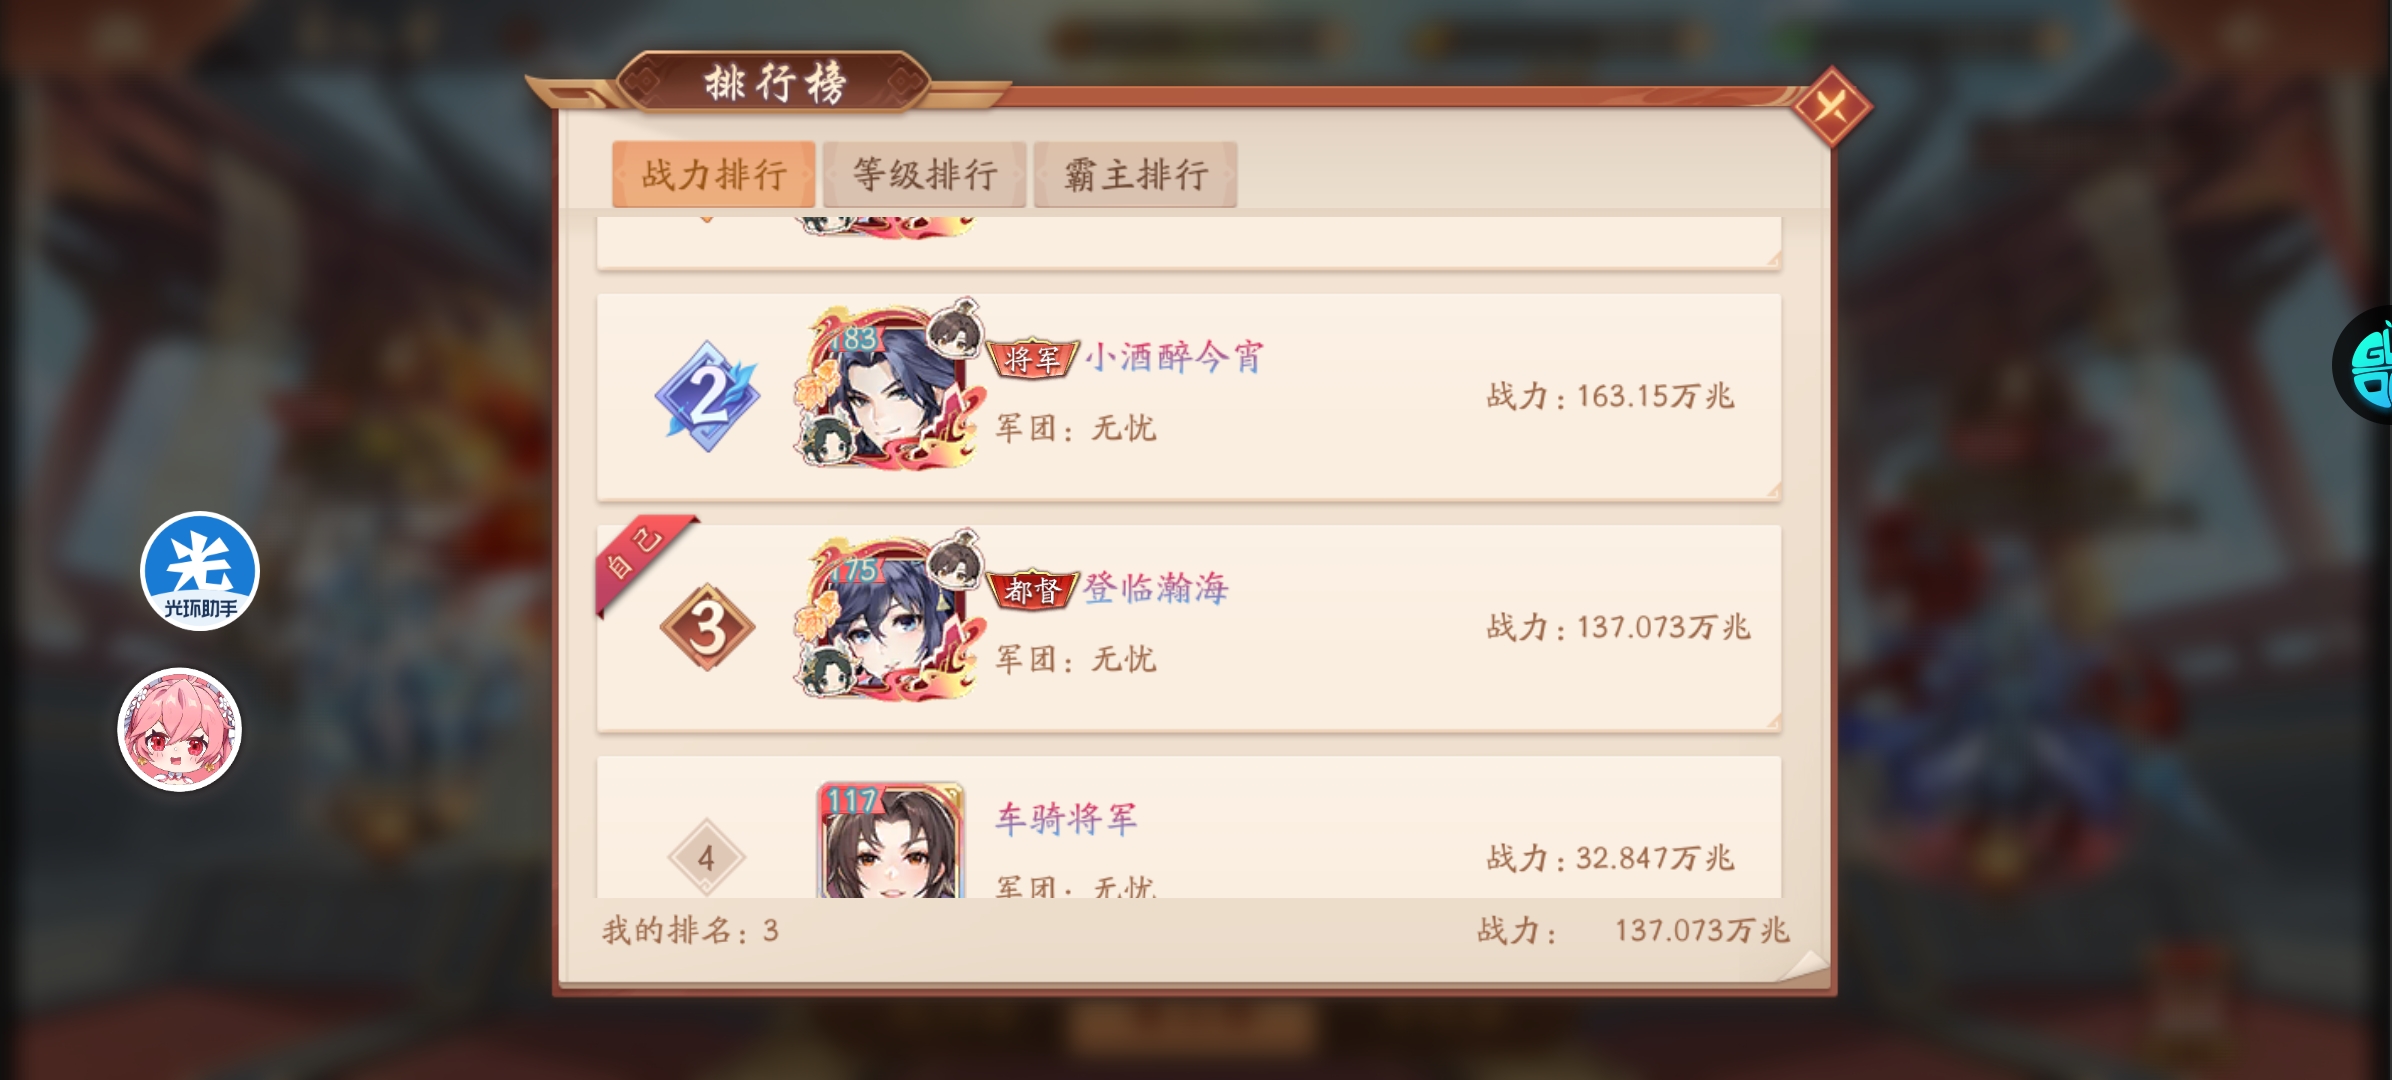2392x1080 pixels.
Task: Open the 光环助手 floating icon
Action: (x=200, y=571)
